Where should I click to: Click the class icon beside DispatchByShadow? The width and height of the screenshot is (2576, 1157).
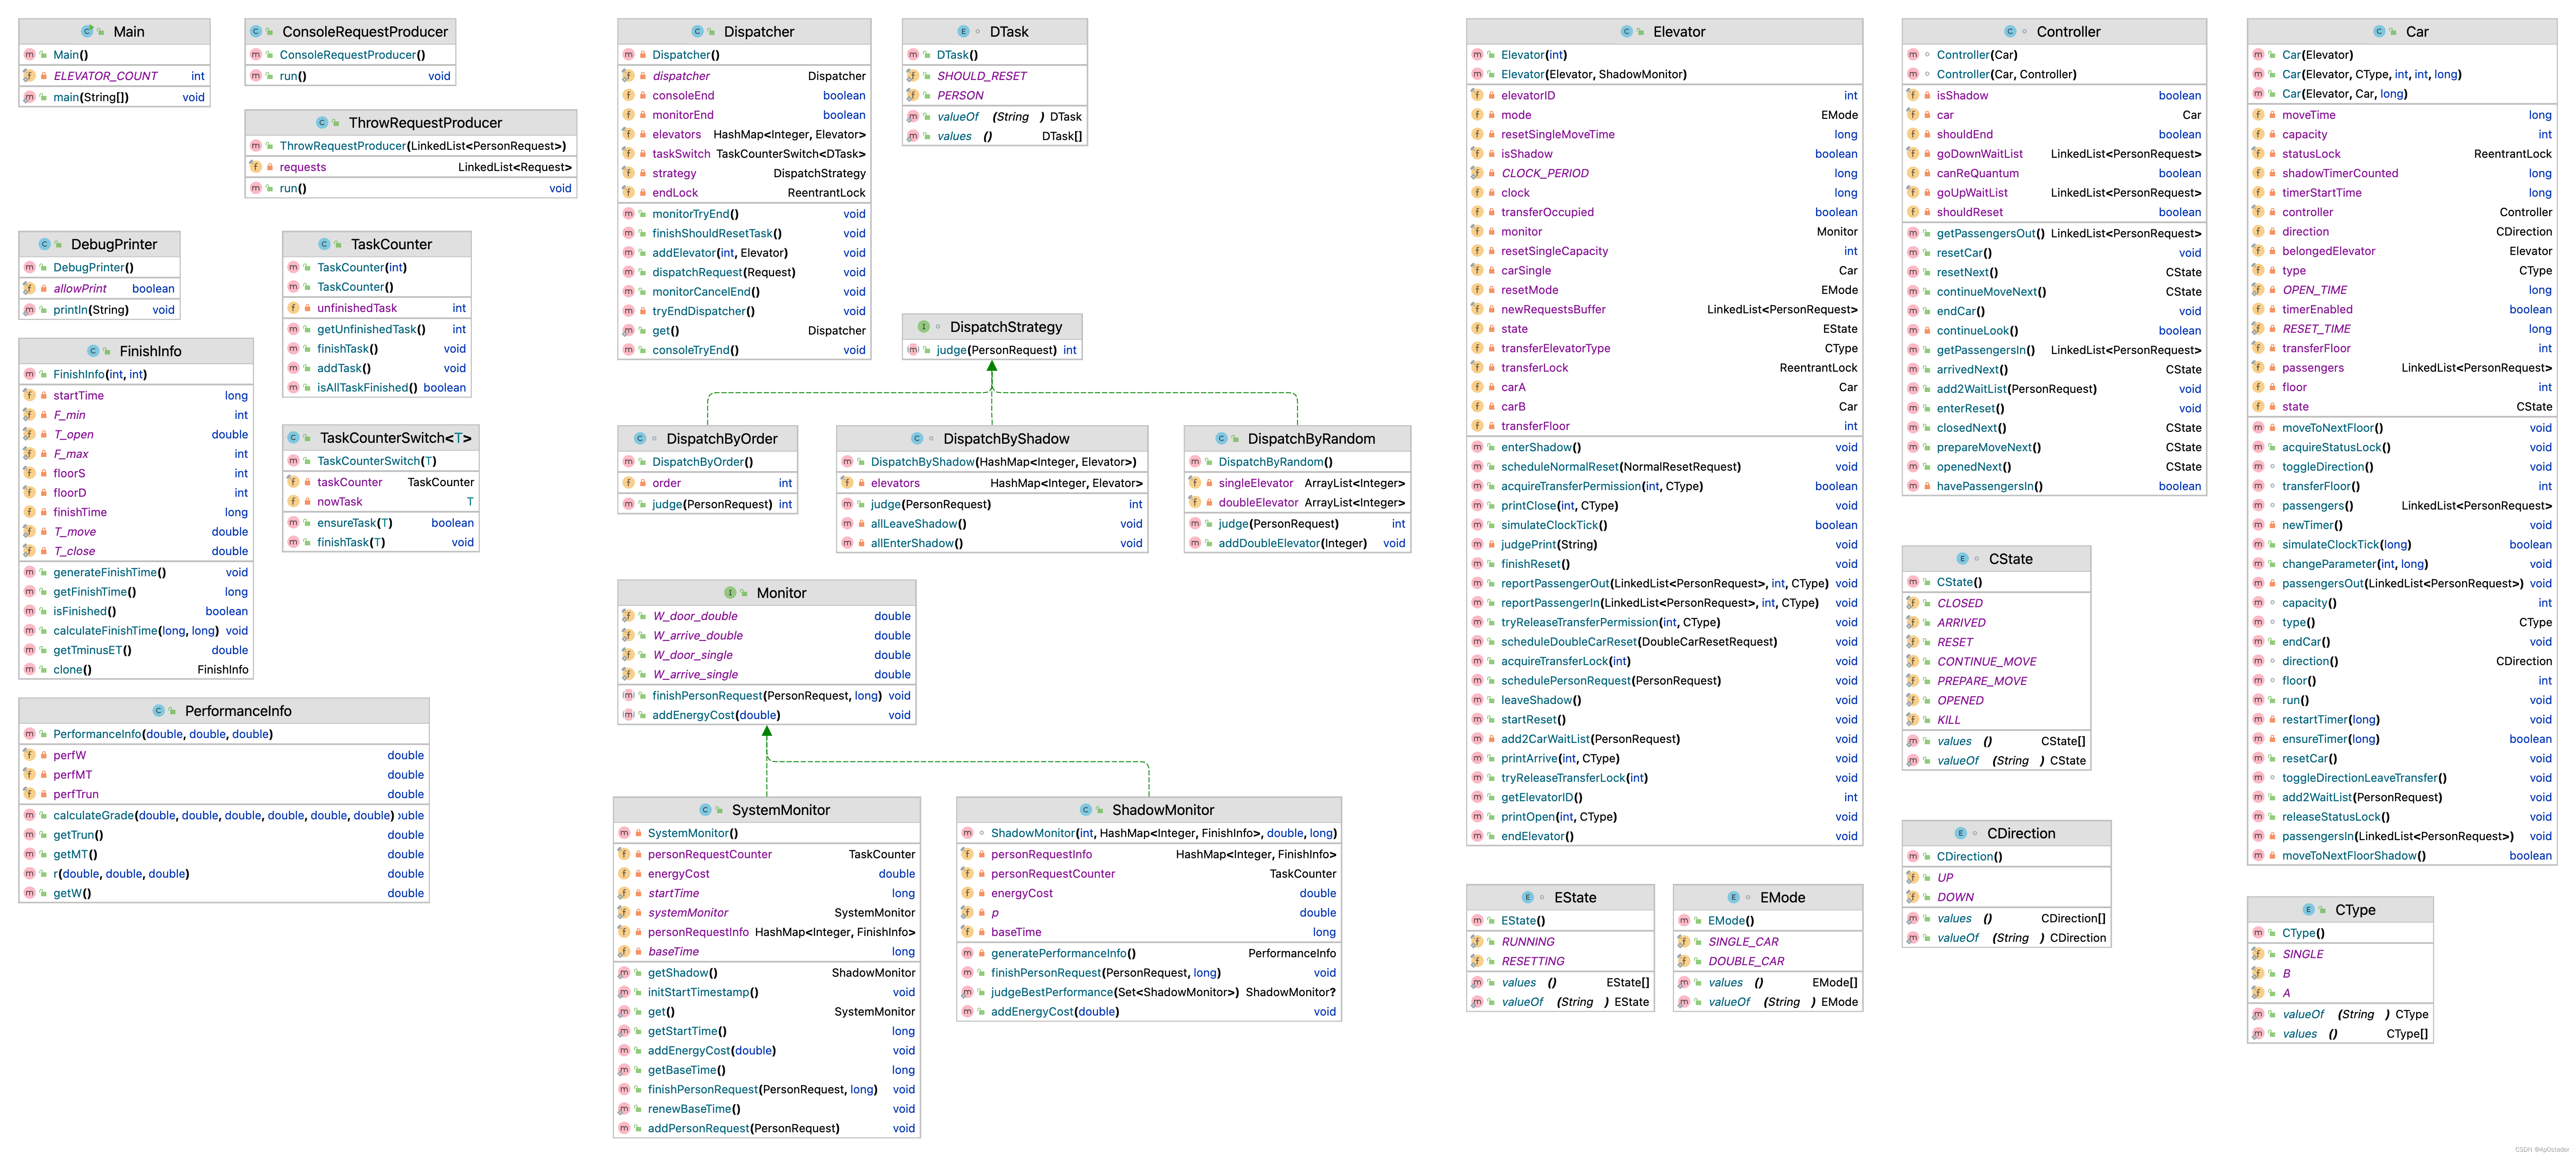pyautogui.click(x=917, y=438)
